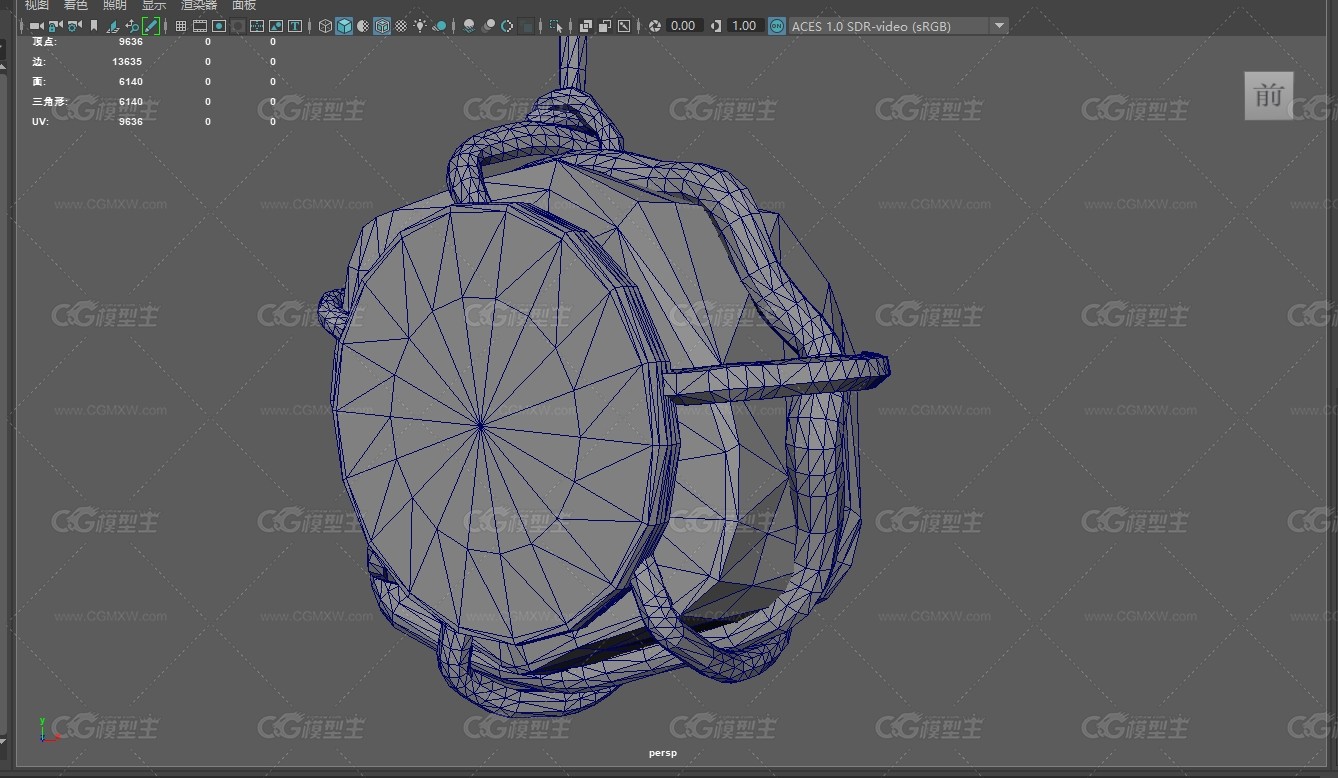1338x778 pixels.
Task: Click the Gamma value field 1.00
Action: pyautogui.click(x=745, y=26)
